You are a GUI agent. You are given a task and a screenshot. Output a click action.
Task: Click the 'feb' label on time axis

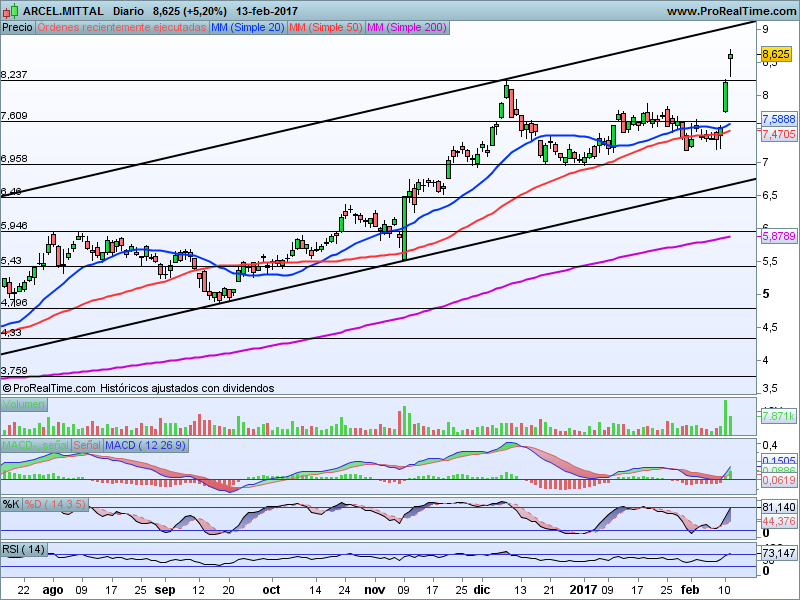pos(690,590)
